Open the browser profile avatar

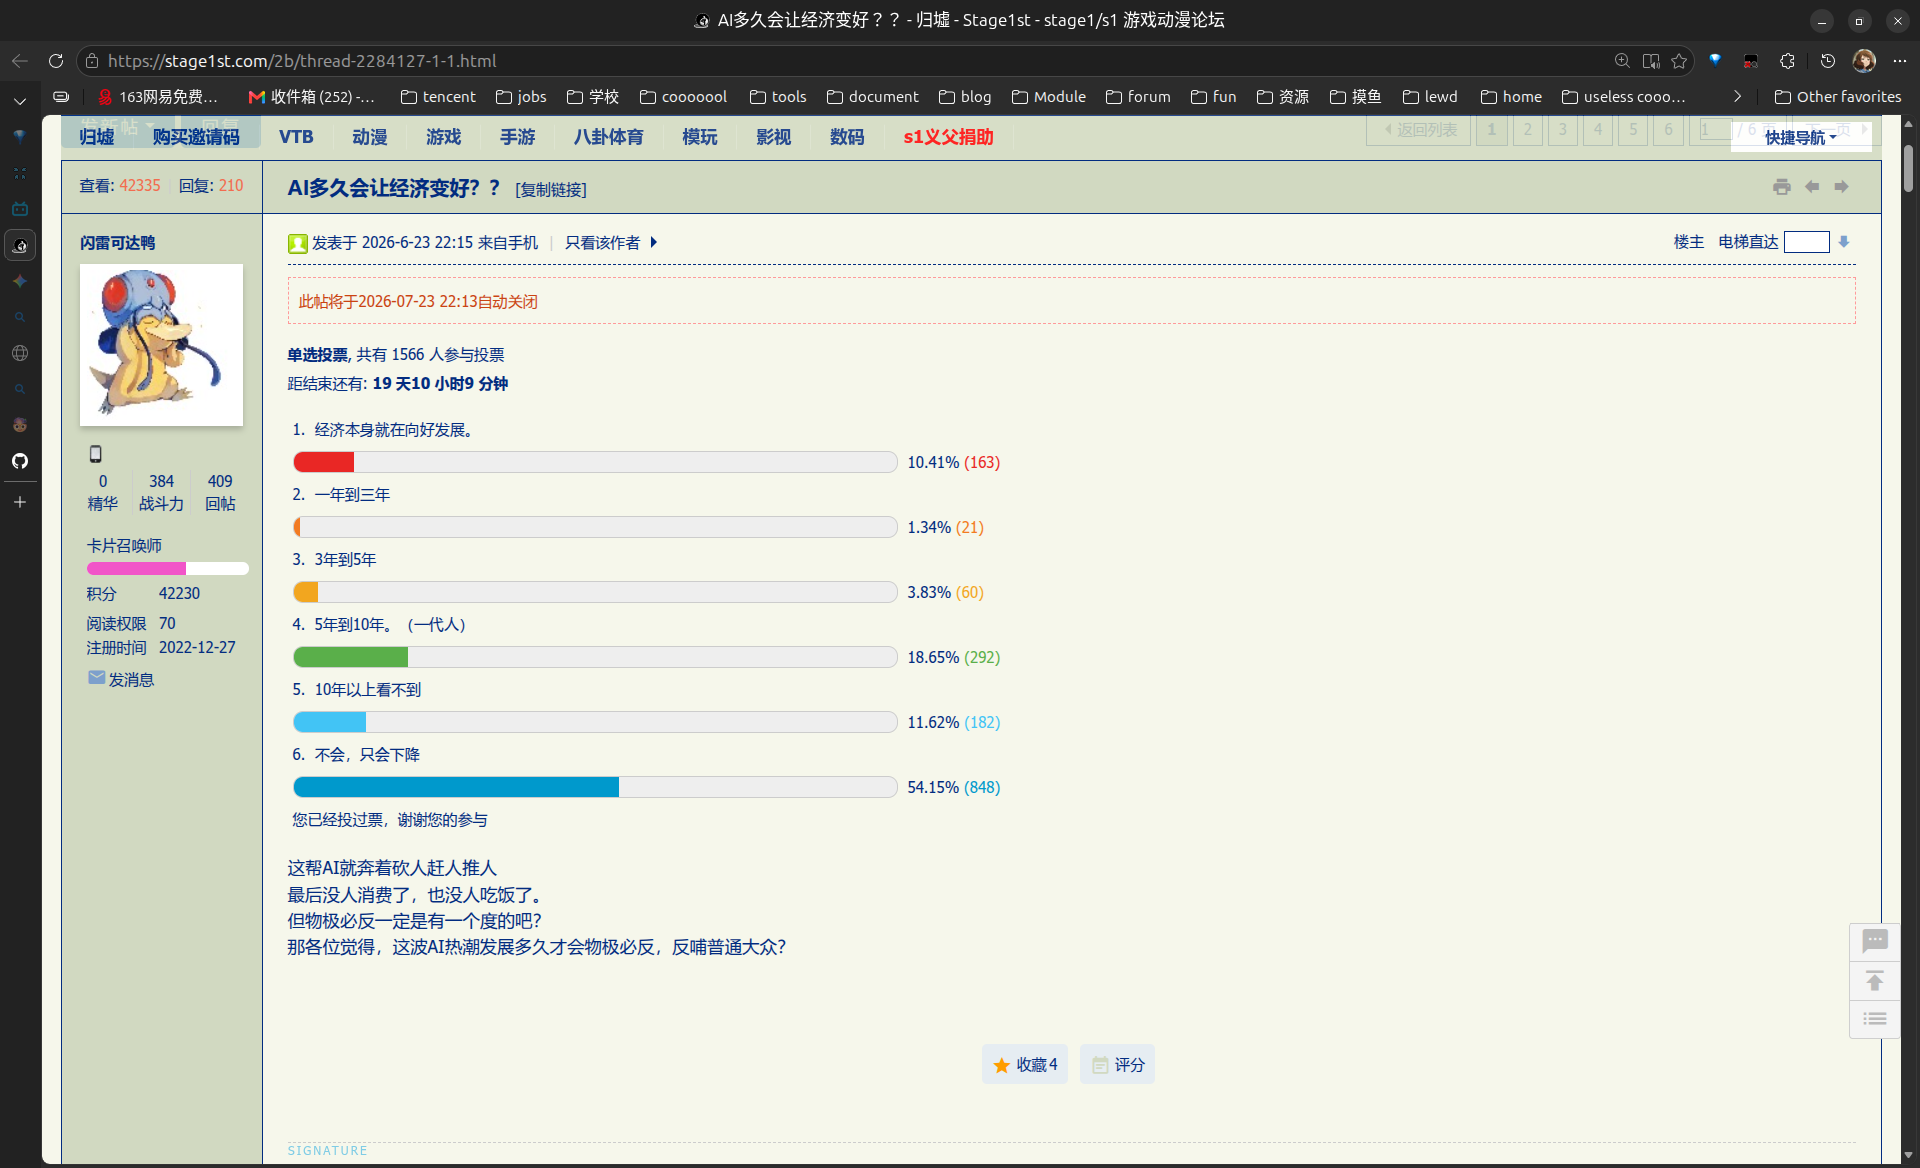(x=1864, y=61)
